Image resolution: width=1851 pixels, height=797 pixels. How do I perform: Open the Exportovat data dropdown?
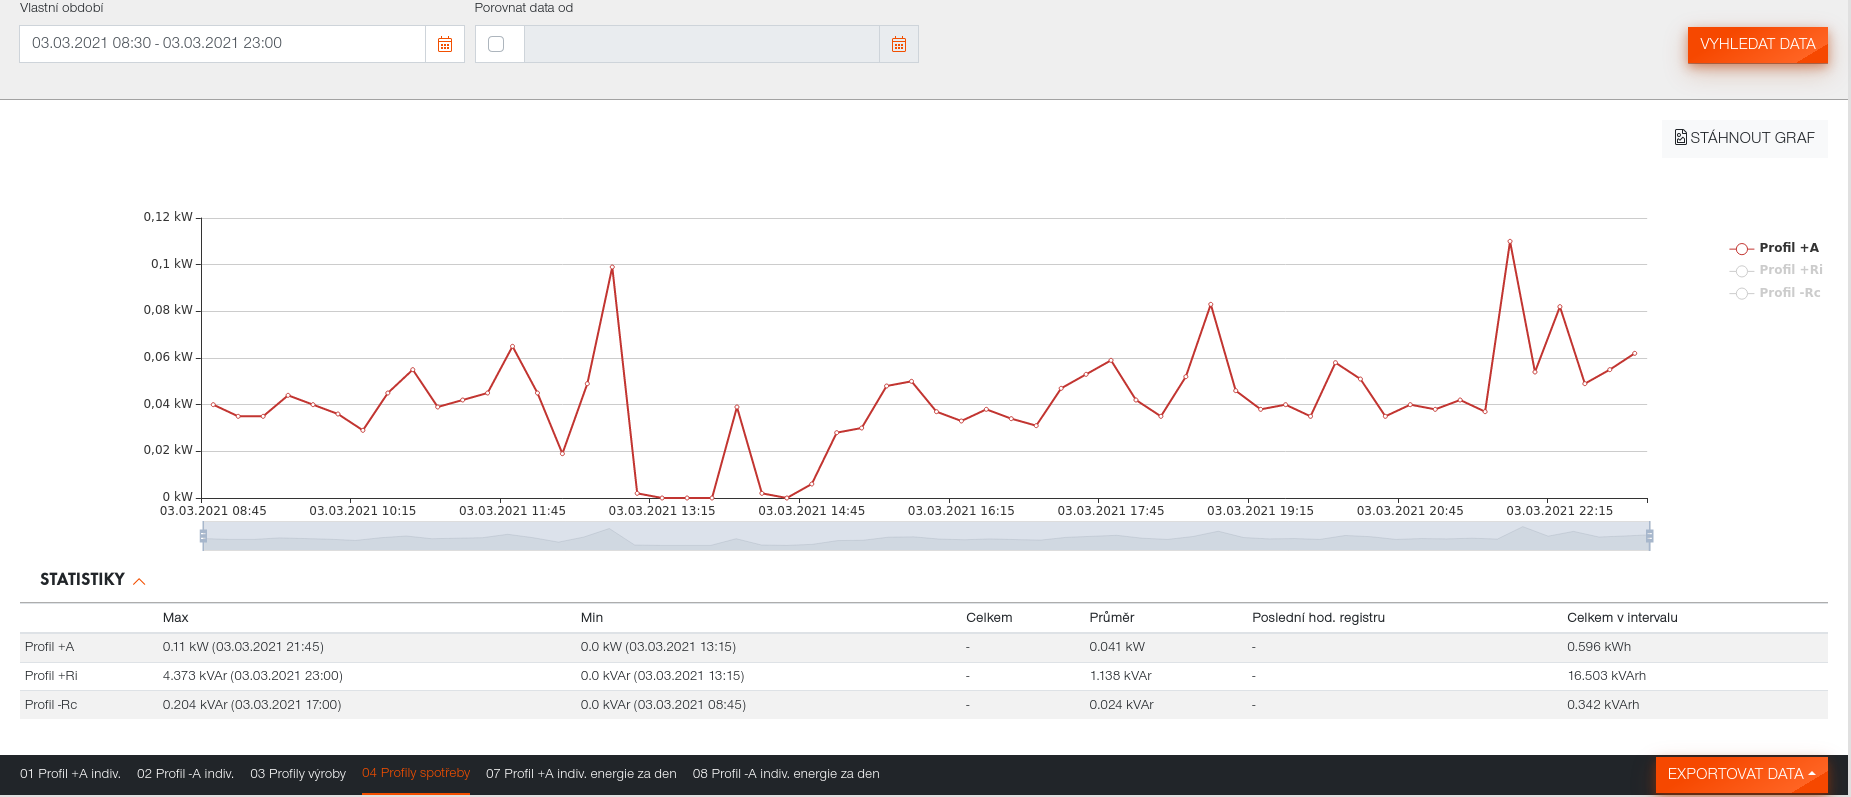point(1741,774)
